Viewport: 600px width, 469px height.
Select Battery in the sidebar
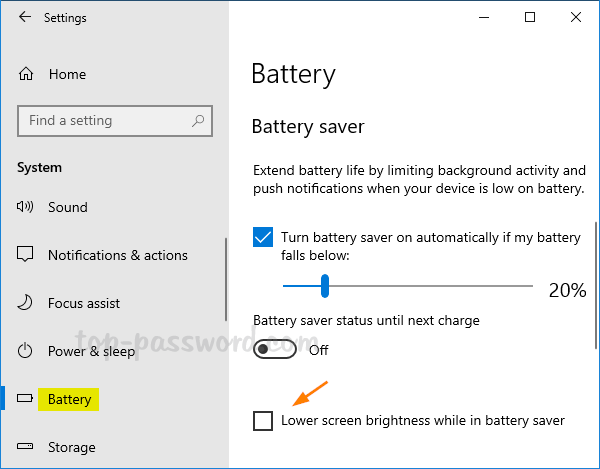click(69, 399)
